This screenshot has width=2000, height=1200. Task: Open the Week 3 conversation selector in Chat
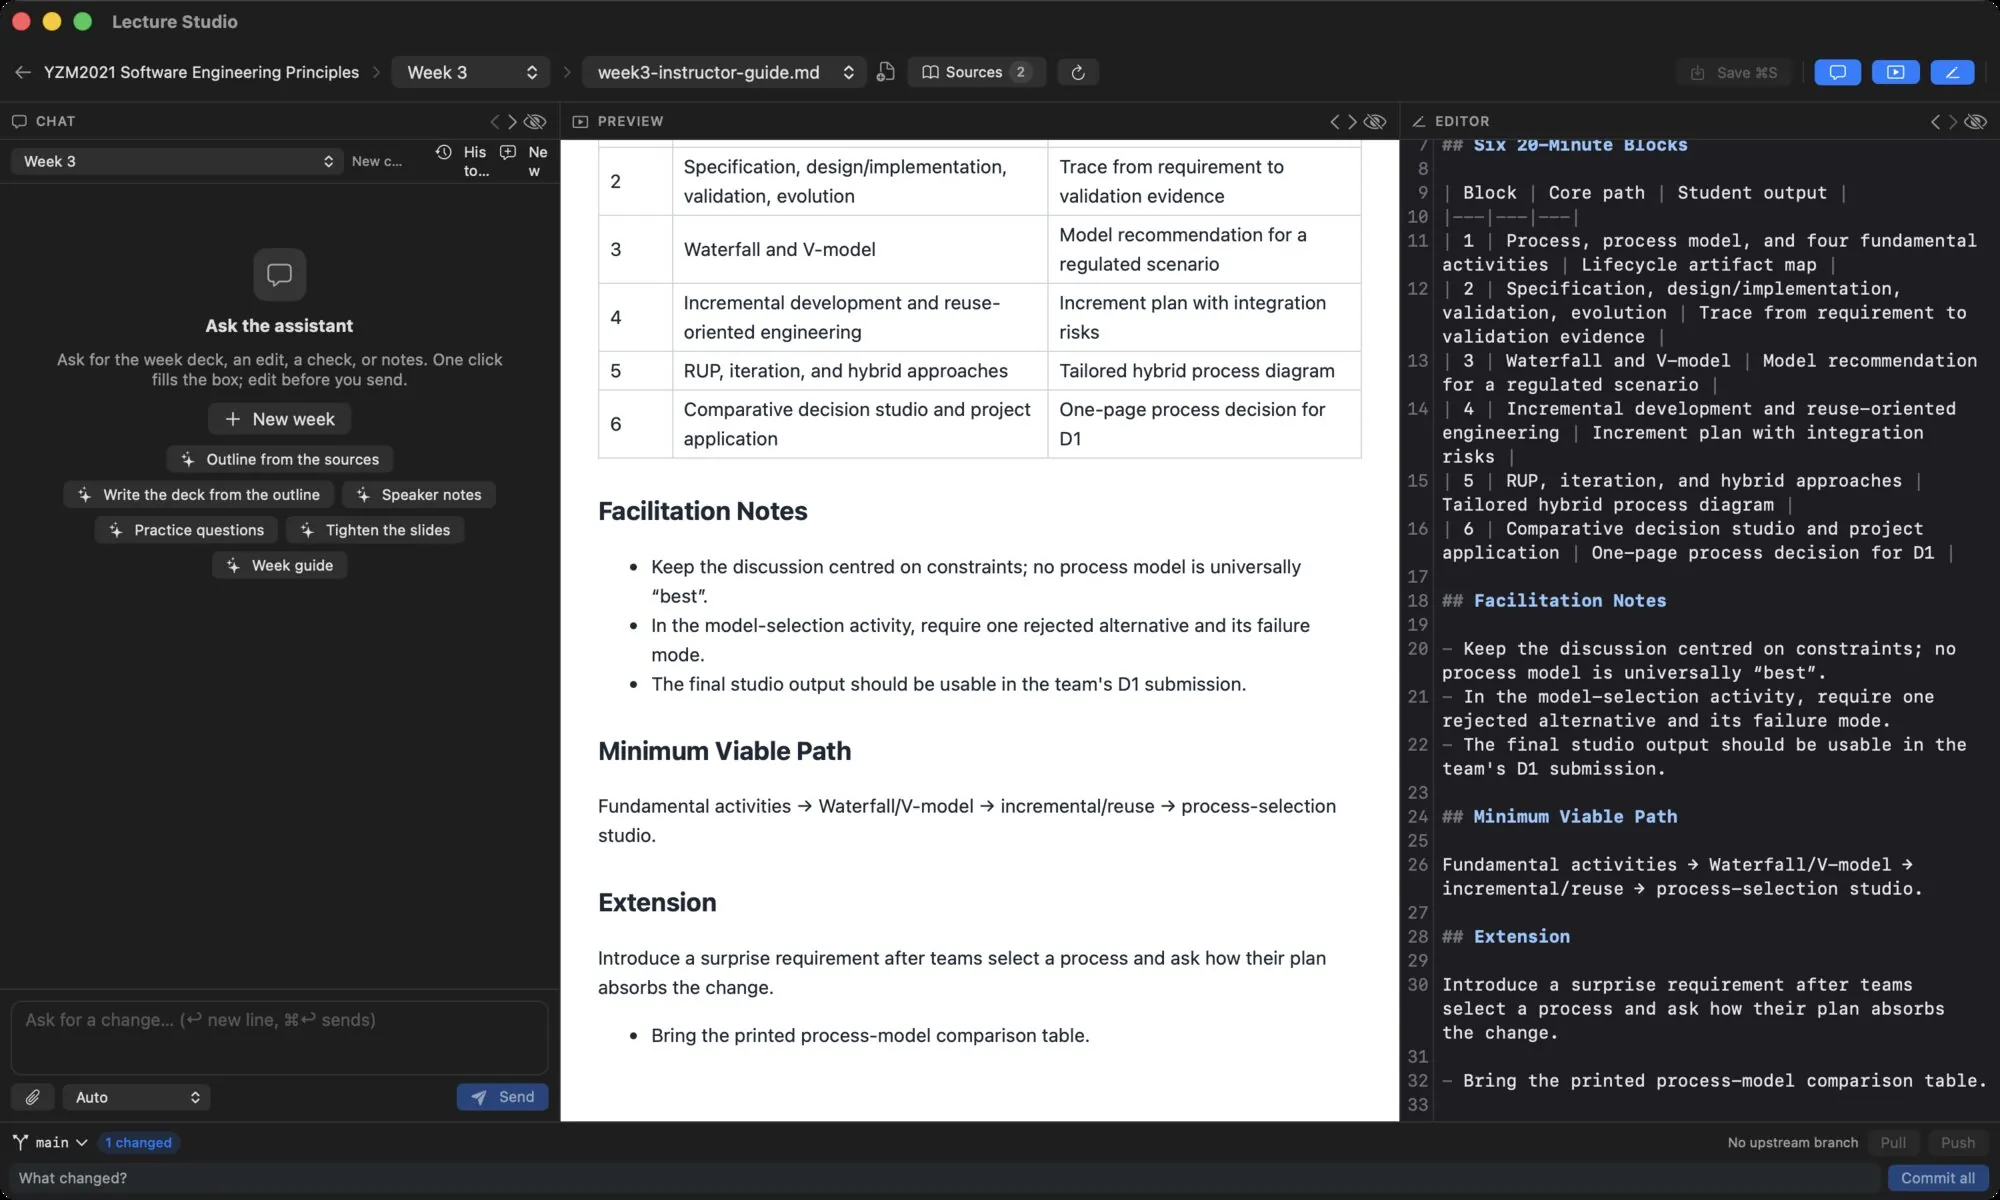click(177, 161)
